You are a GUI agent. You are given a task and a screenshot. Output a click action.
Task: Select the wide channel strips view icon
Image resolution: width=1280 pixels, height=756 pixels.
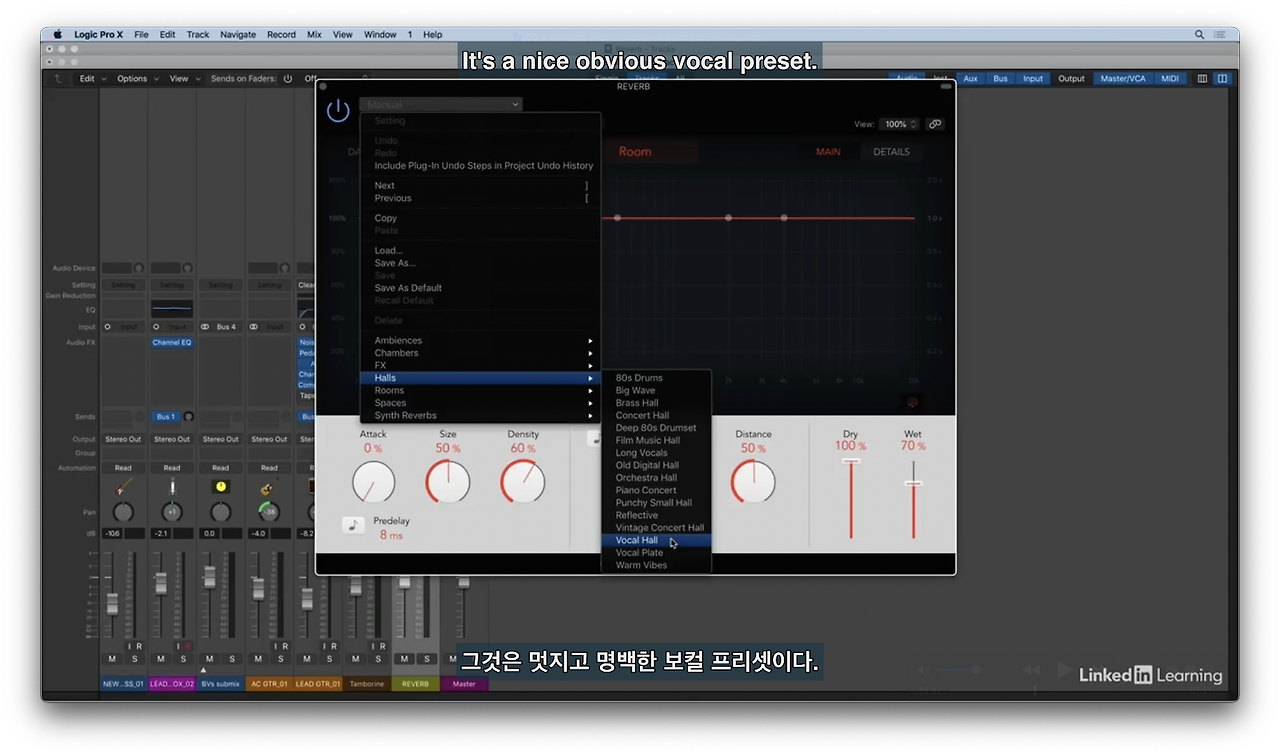pyautogui.click(x=1222, y=78)
